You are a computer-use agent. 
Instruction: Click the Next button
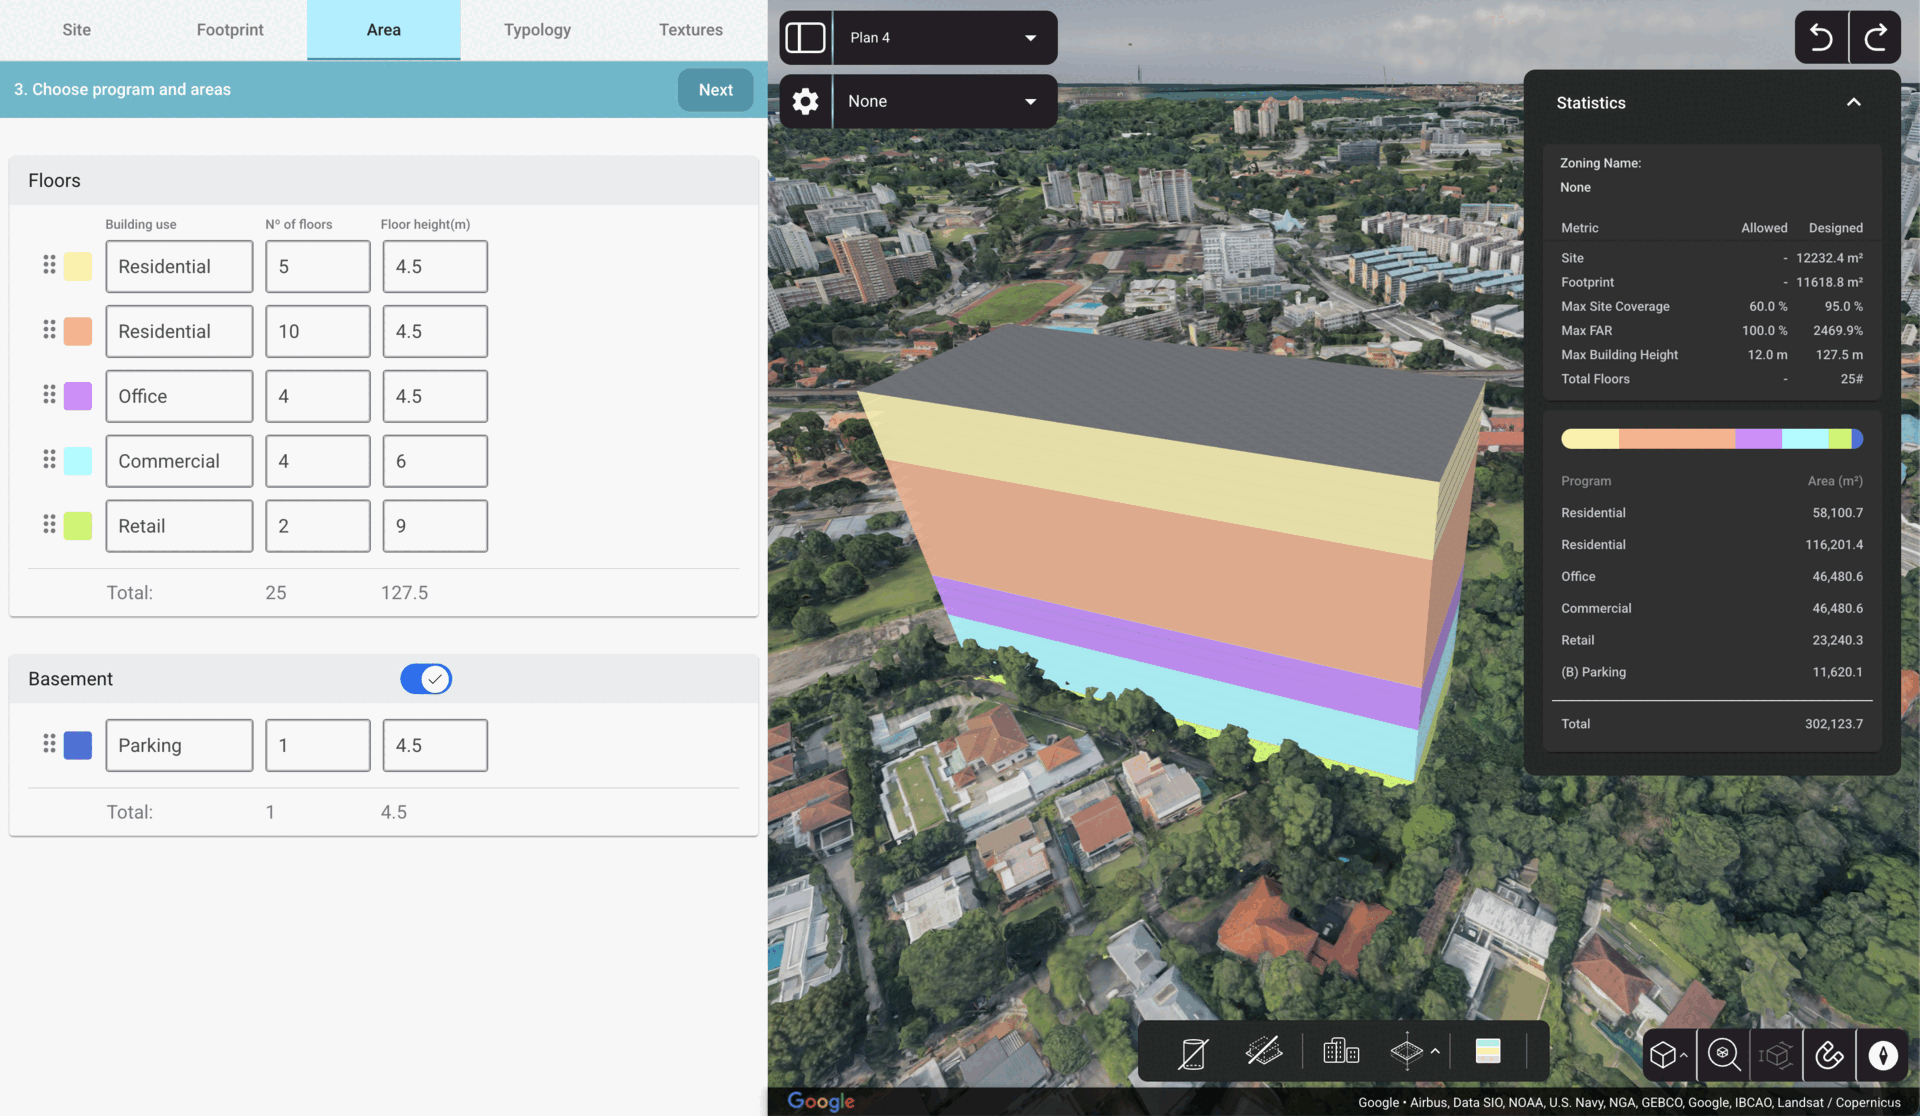click(715, 90)
